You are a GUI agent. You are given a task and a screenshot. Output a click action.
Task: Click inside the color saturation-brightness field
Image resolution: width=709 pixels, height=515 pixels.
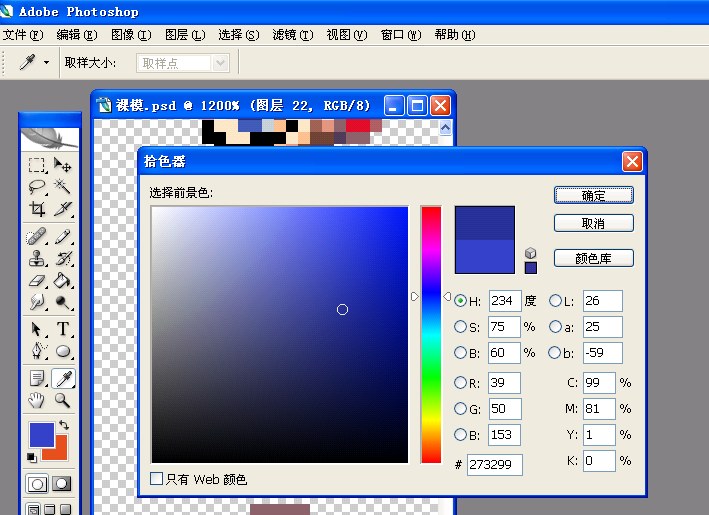(x=280, y=335)
